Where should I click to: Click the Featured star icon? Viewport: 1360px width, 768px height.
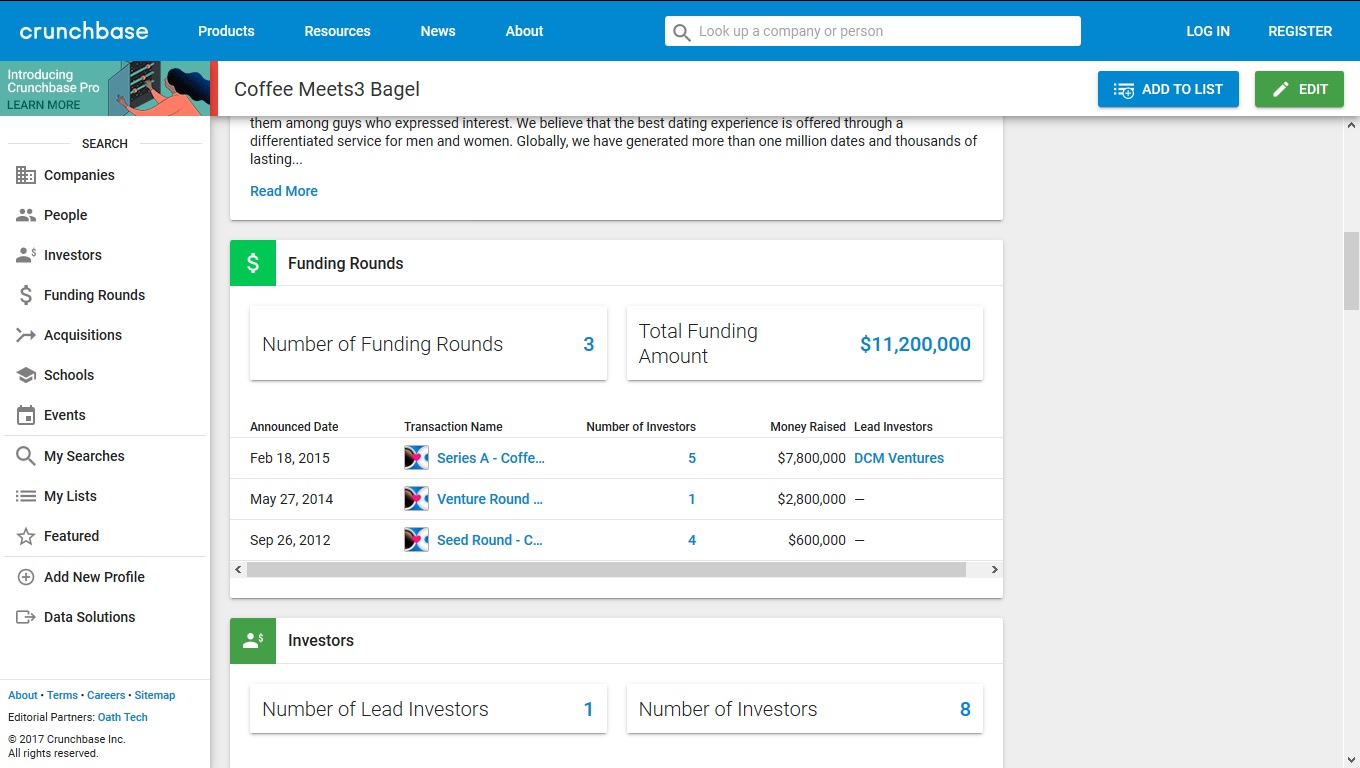26,536
